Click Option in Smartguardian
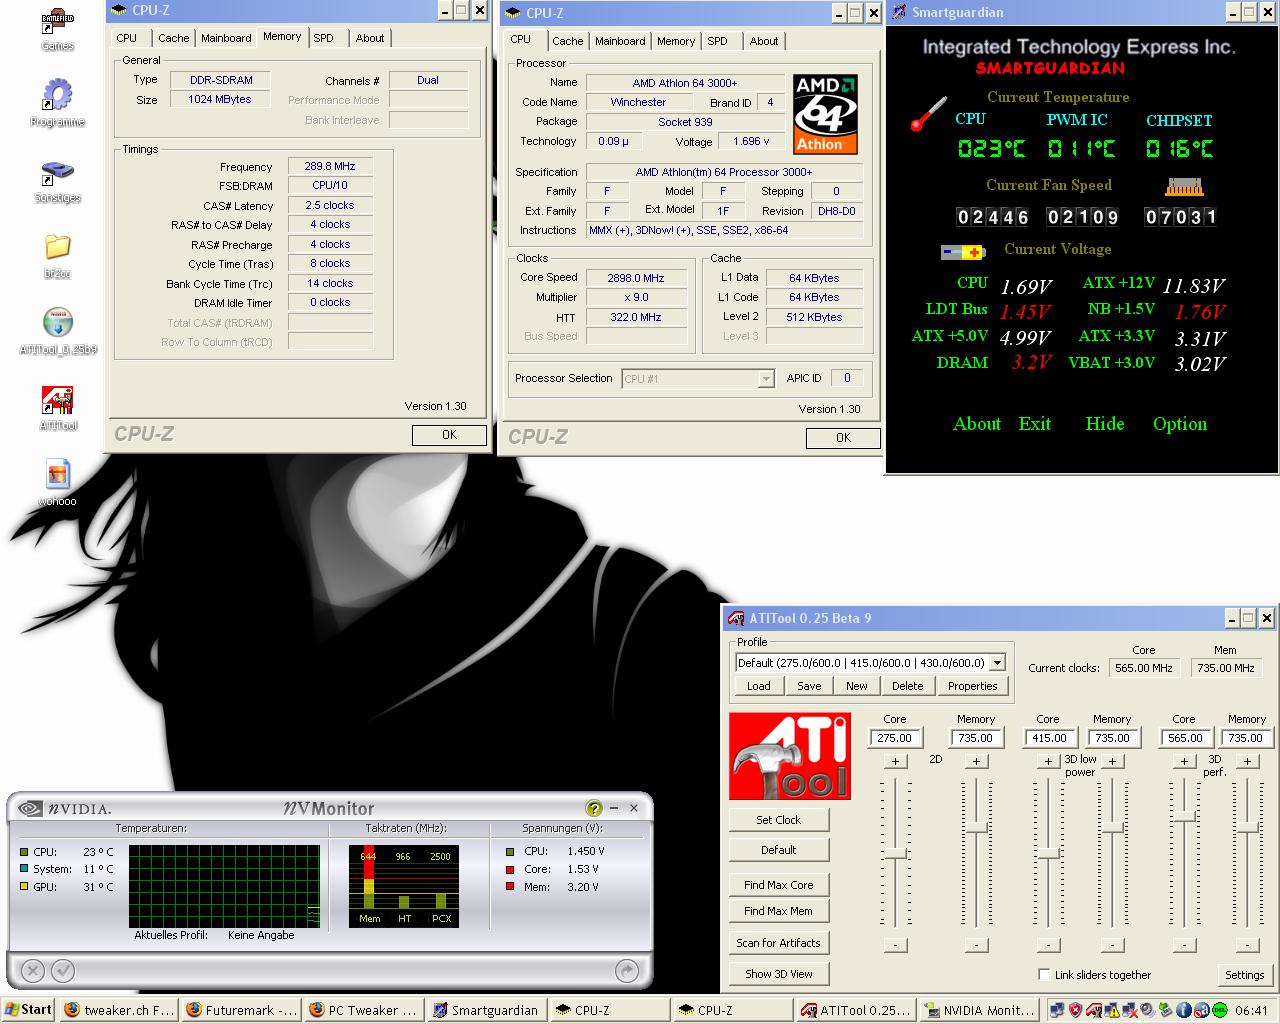Viewport: 1280px width, 1024px height. pyautogui.click(x=1179, y=424)
